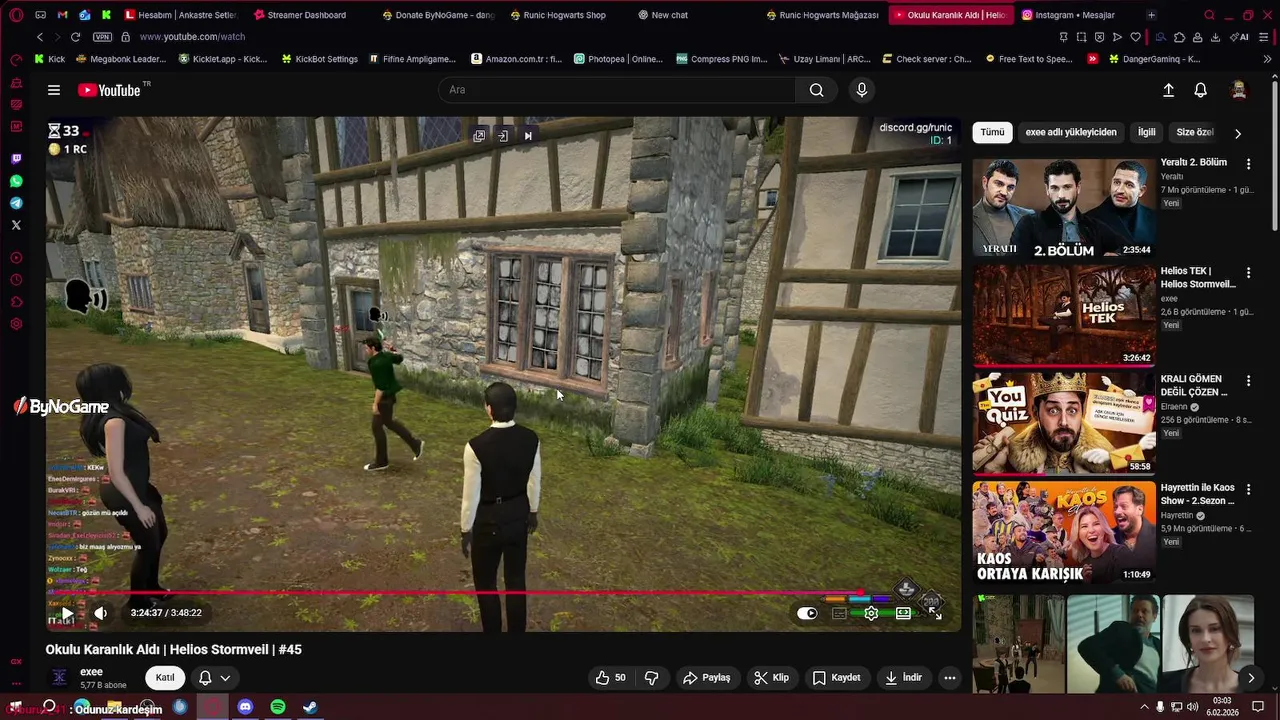Save the video with Kaydet
Screen dimensions: 1280x720
coord(836,678)
